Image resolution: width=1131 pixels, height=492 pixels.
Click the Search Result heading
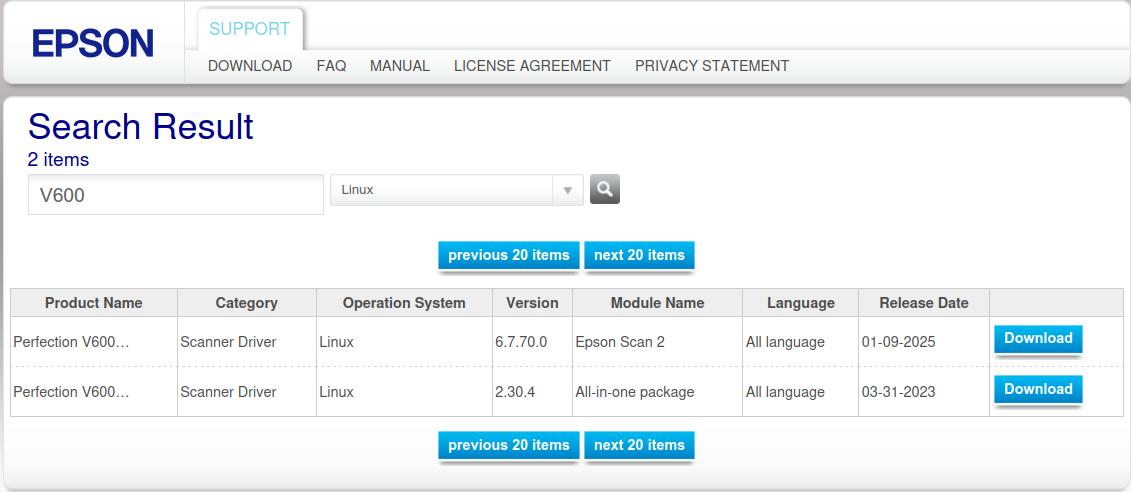pyautogui.click(x=141, y=126)
